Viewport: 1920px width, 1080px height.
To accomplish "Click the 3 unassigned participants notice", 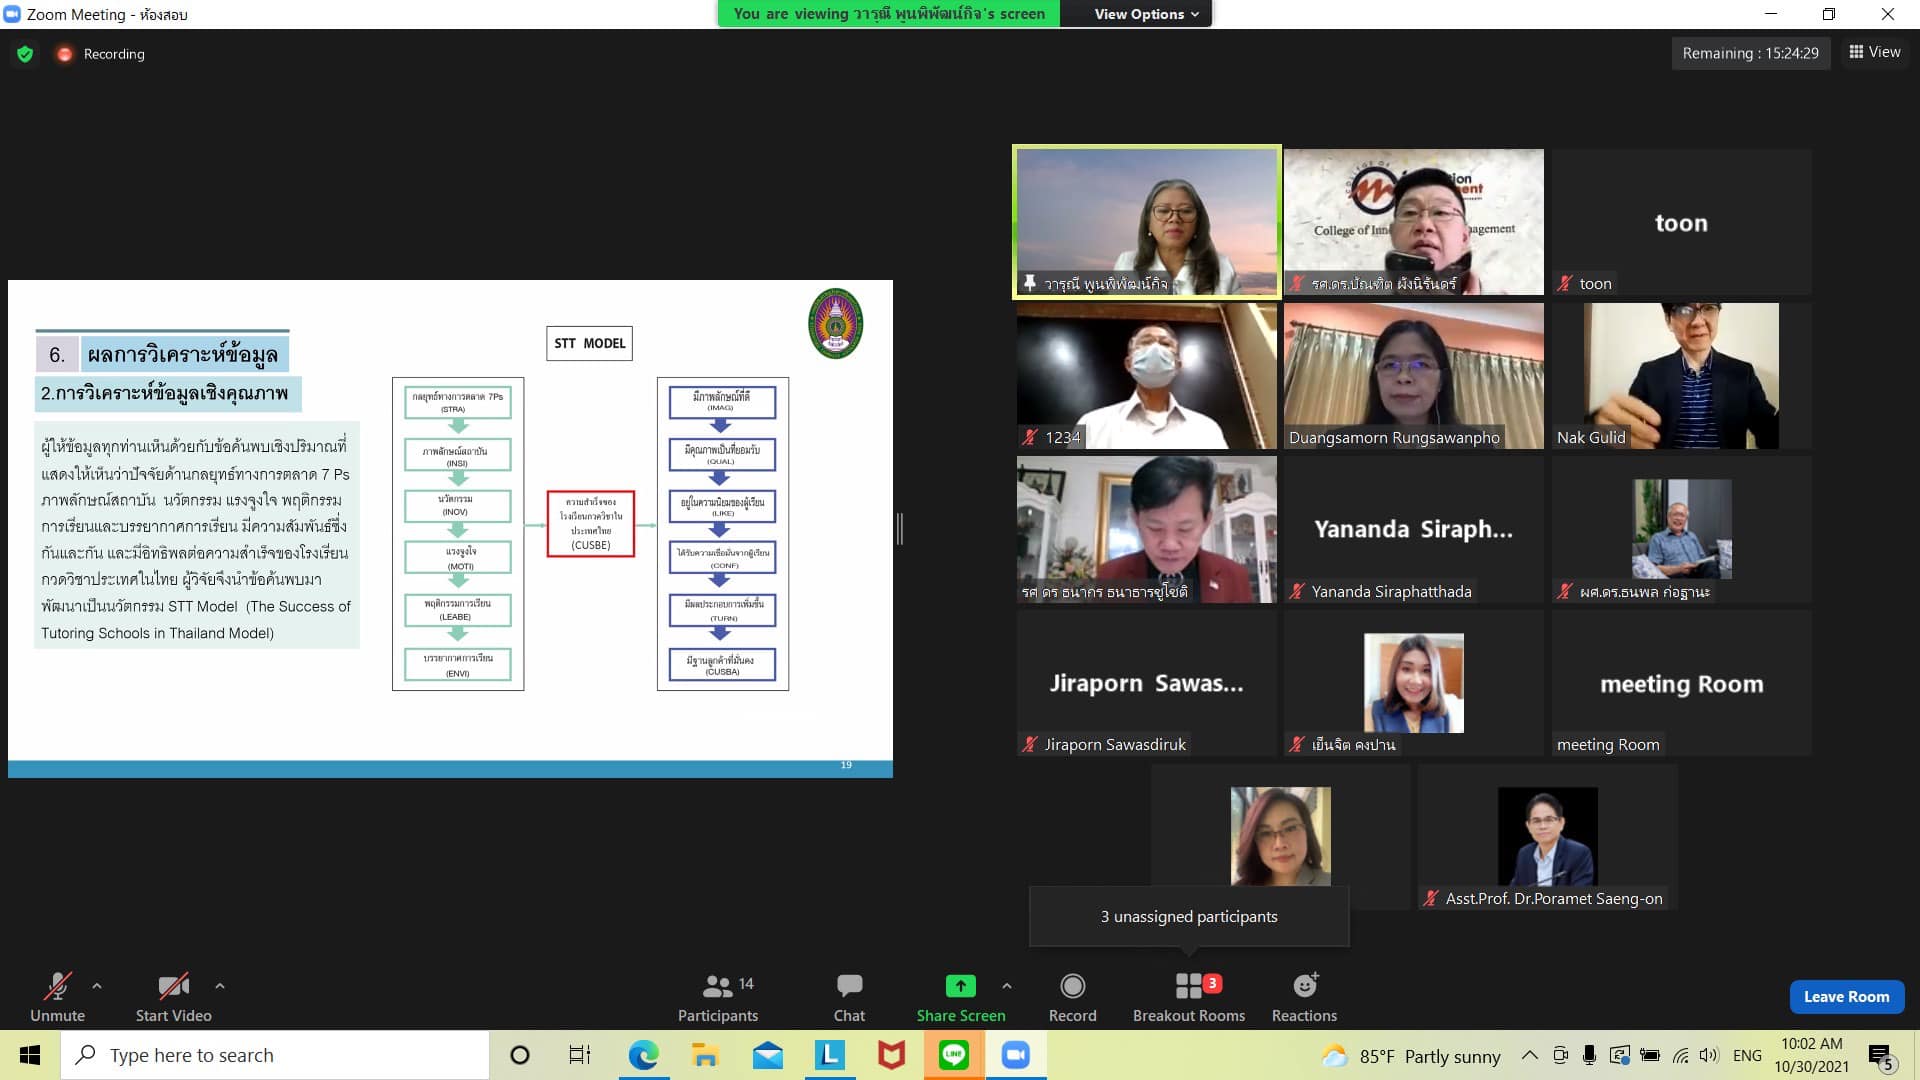I will tap(1189, 916).
